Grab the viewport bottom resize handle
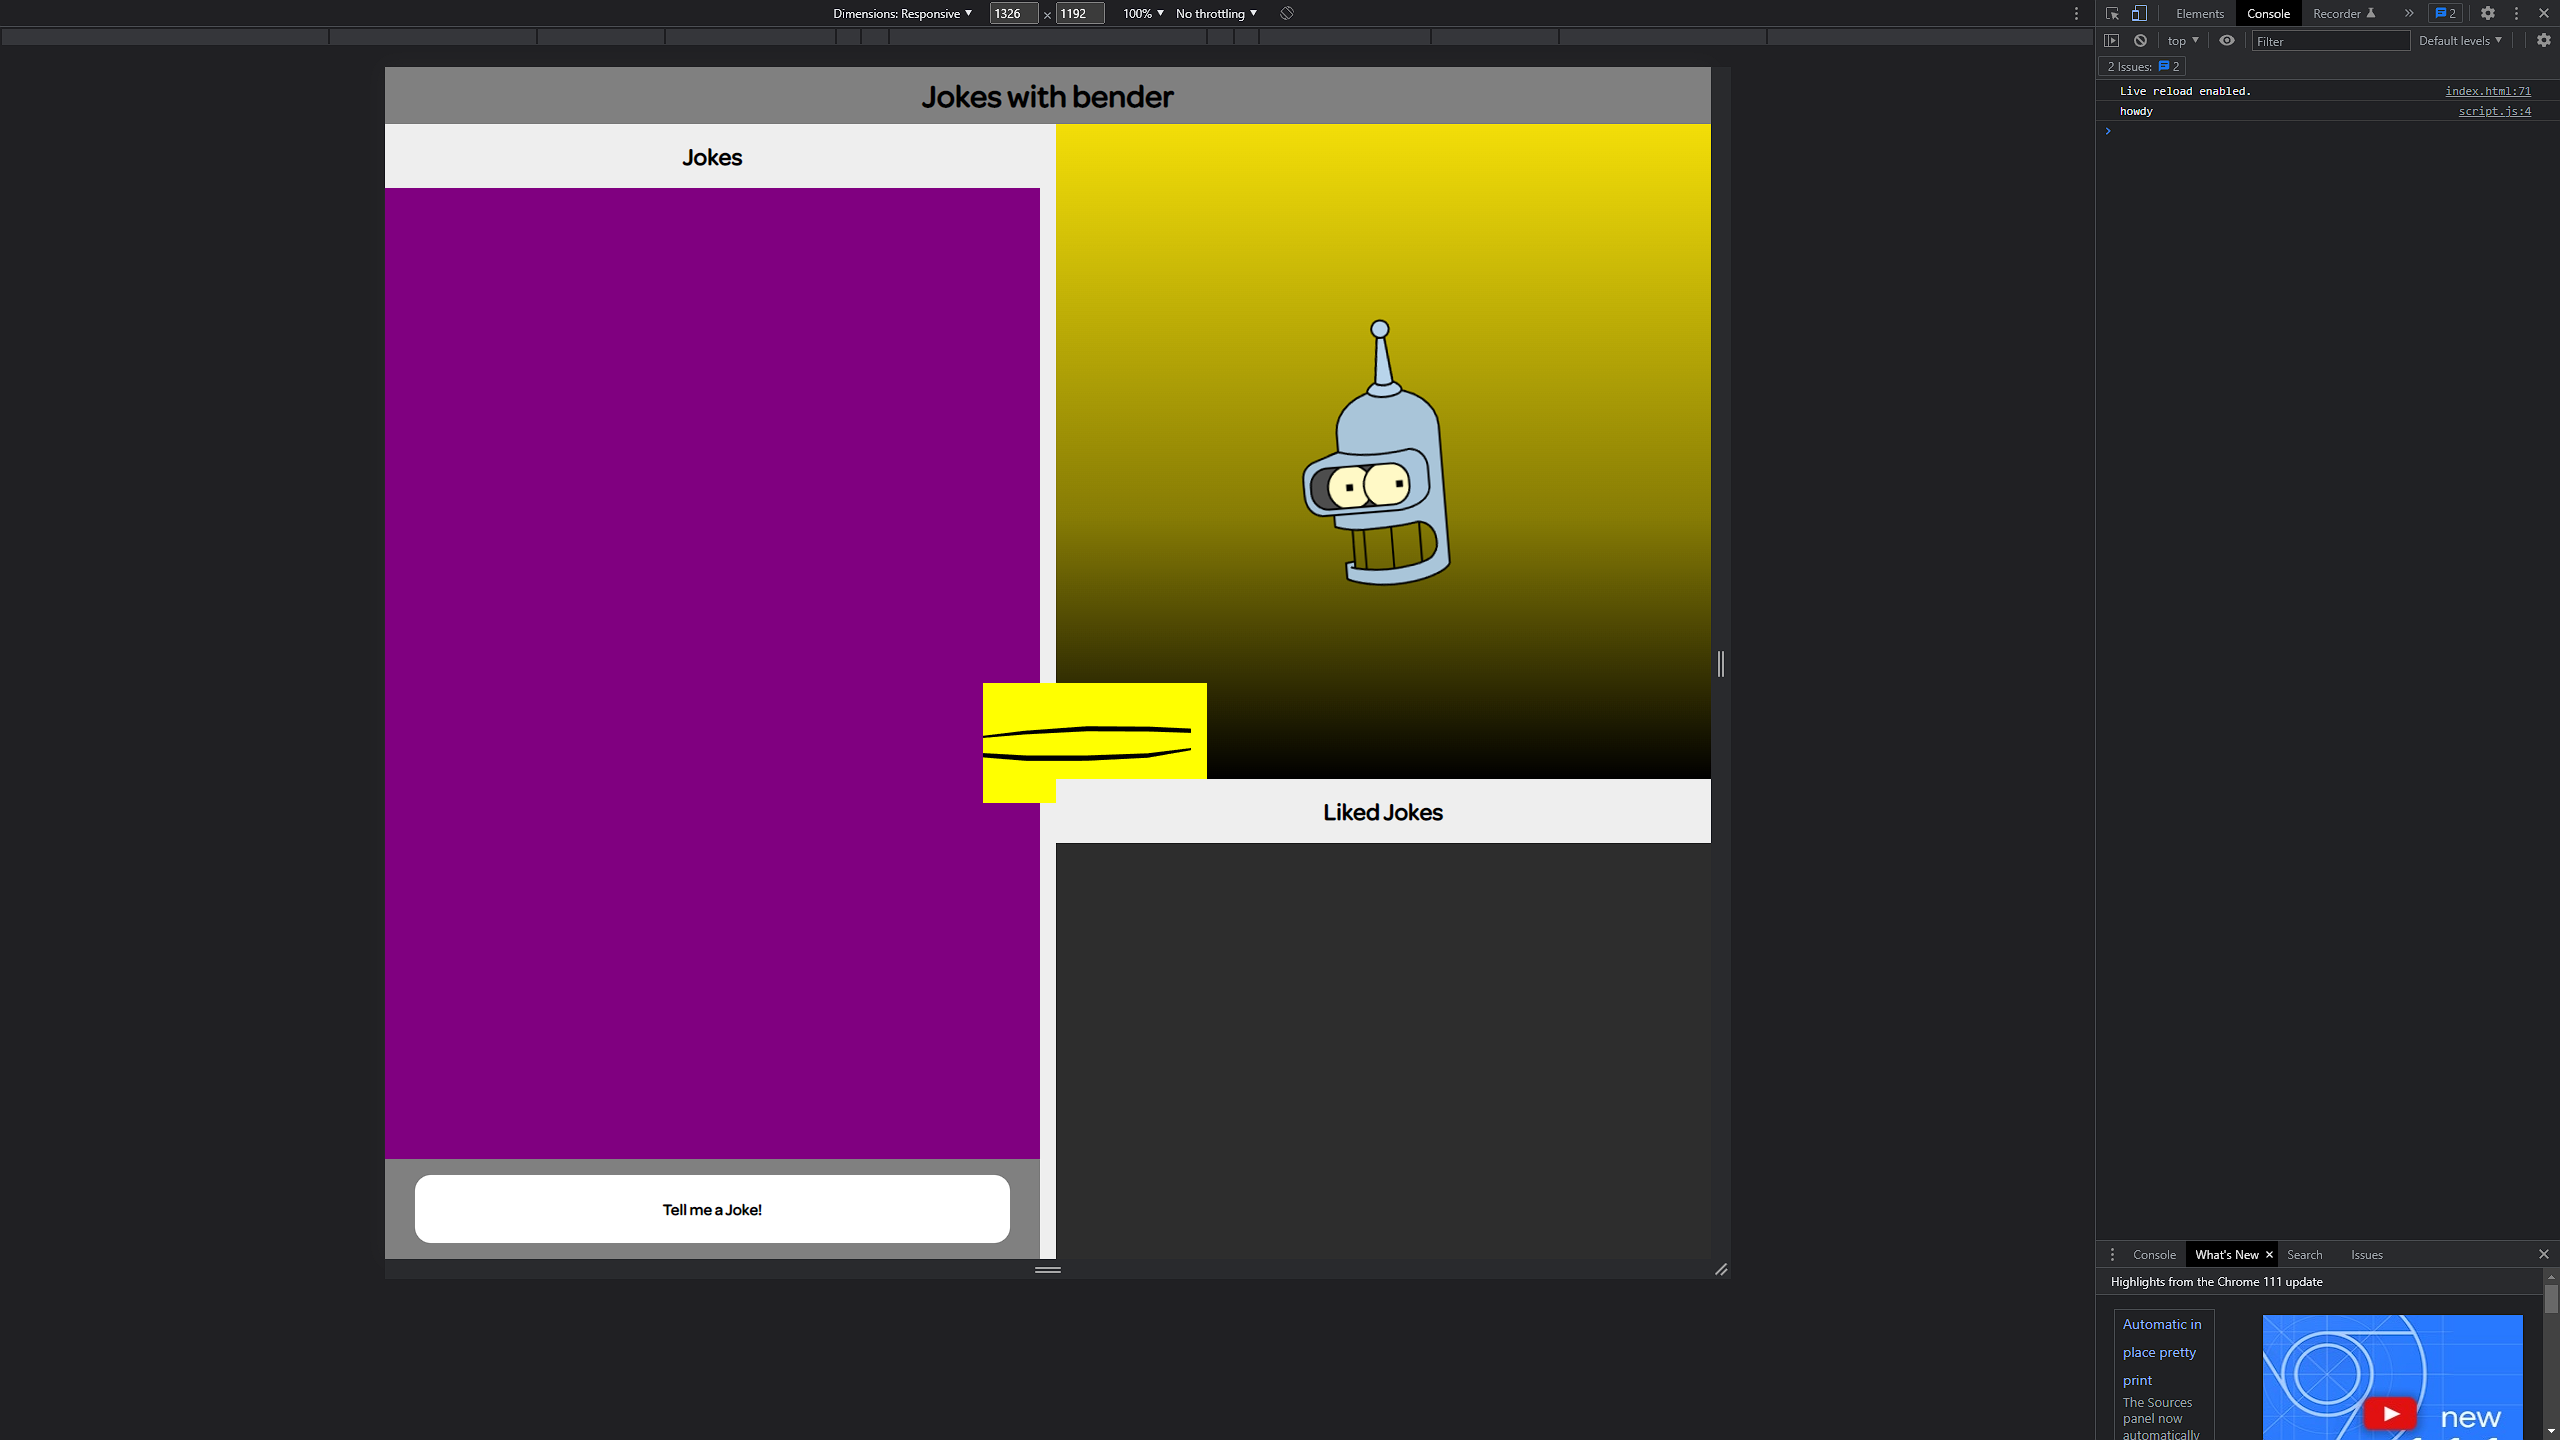This screenshot has width=2560, height=1440. coord(1048,1269)
